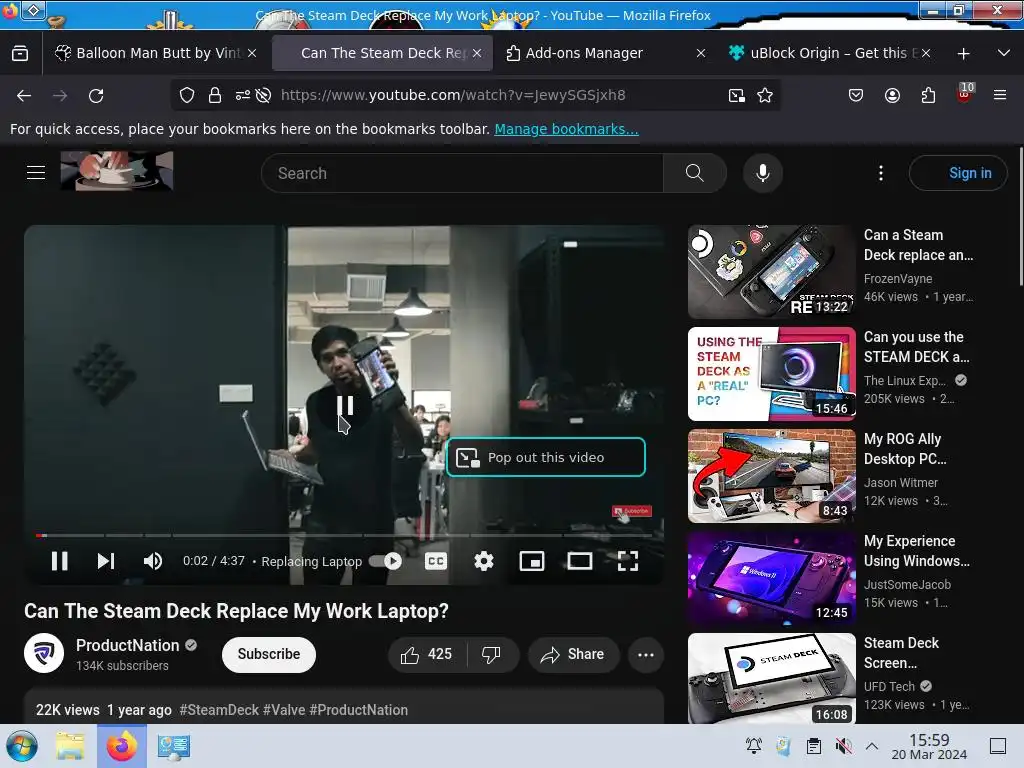Open Manage bookmarks link
This screenshot has width=1024, height=768.
coord(566,129)
